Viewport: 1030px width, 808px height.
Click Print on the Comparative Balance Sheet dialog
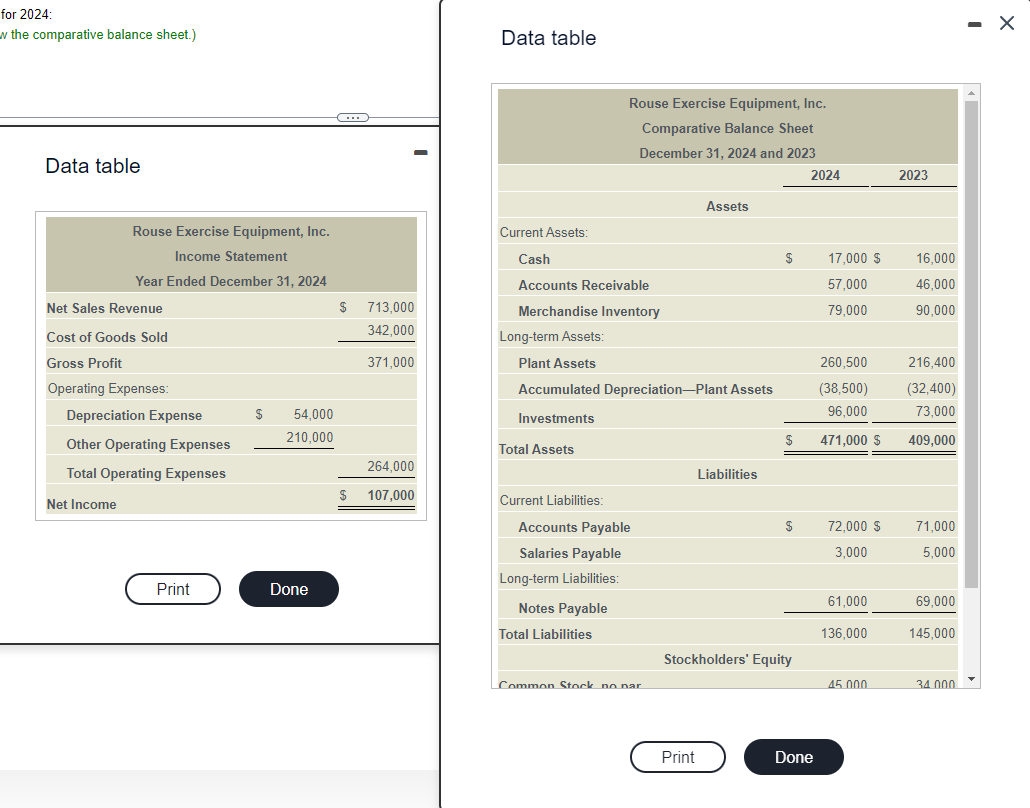(x=677, y=757)
